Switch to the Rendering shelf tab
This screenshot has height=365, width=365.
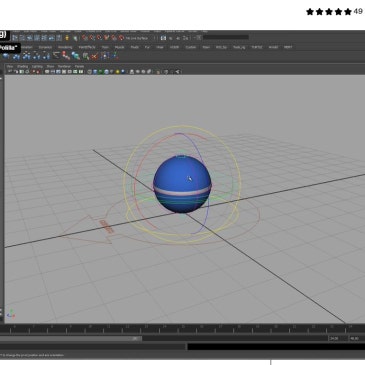(x=65, y=47)
